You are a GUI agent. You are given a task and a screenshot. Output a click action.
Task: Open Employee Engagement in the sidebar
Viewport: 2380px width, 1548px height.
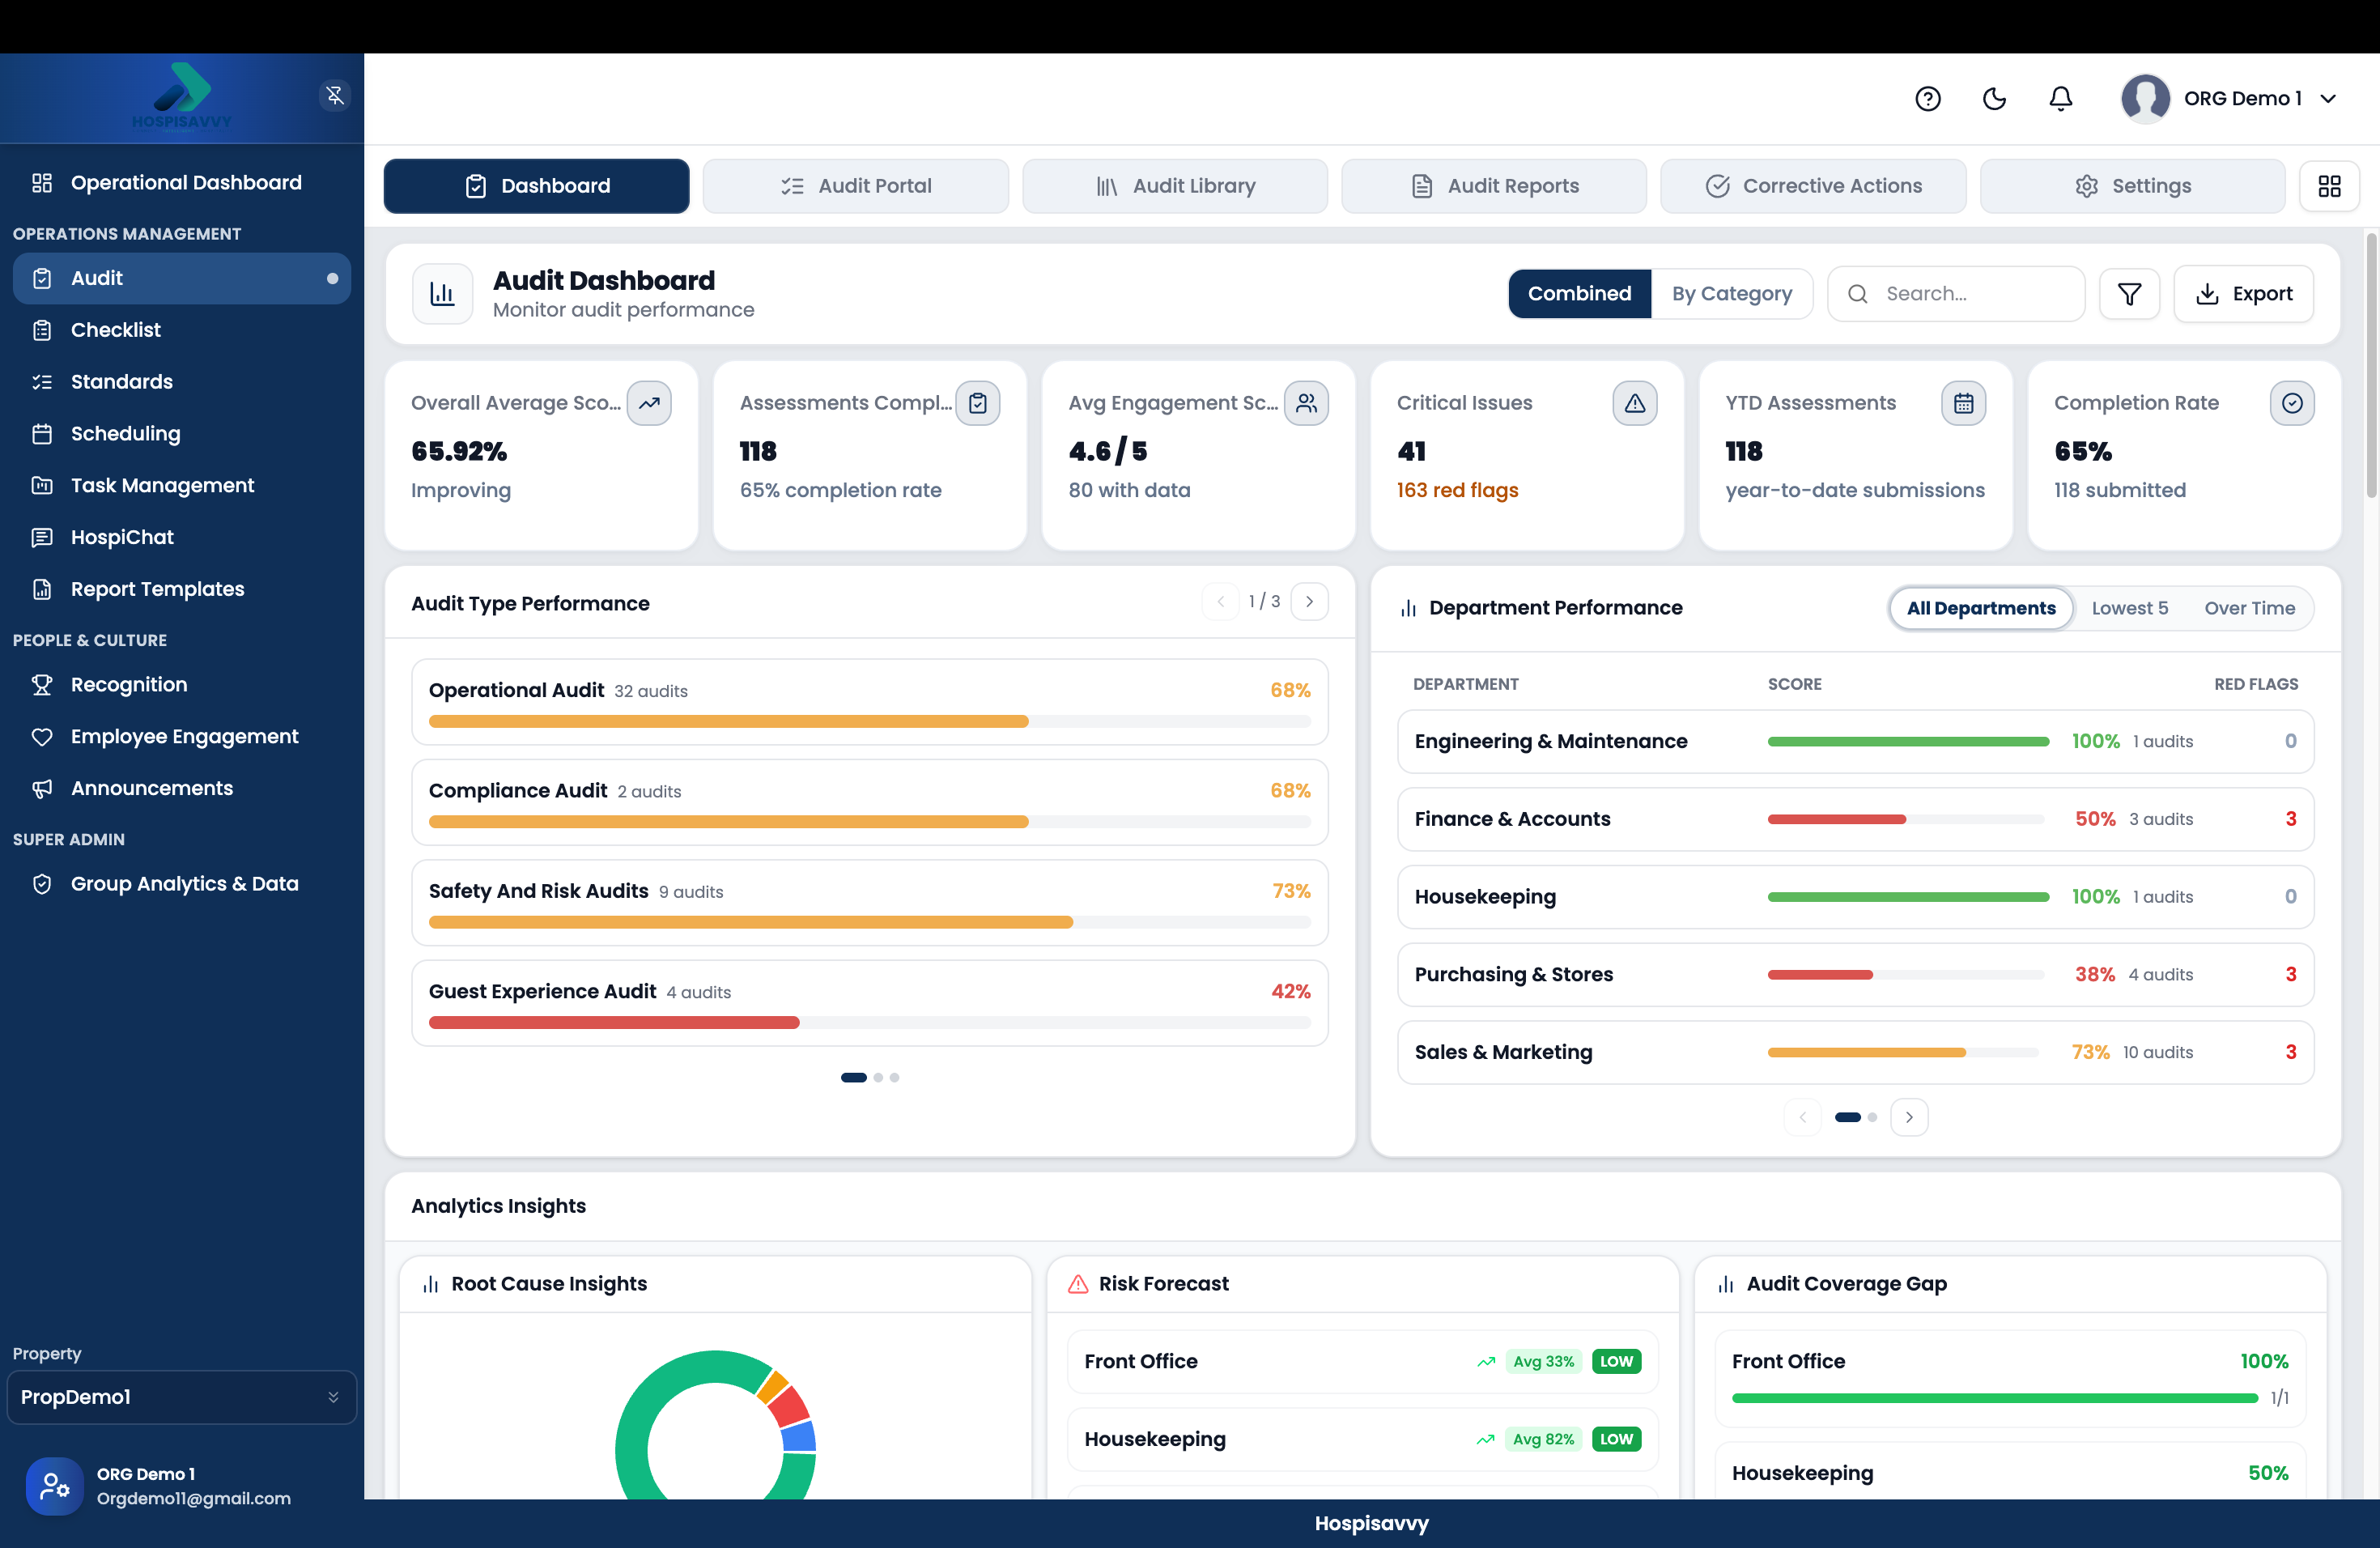[182, 737]
